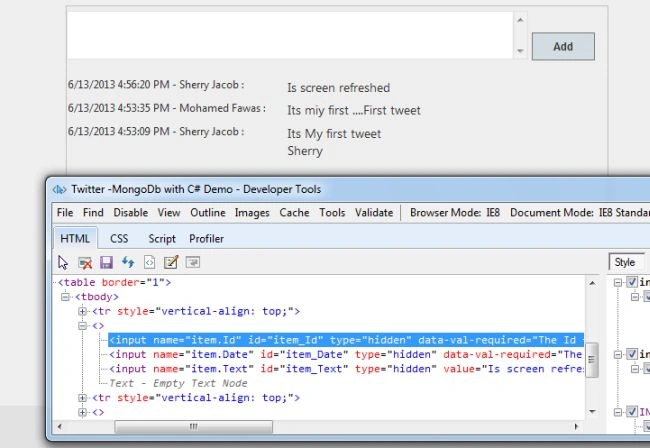Screen dimensions: 650x448
Task: Collapse the tbody node
Action: (65, 297)
